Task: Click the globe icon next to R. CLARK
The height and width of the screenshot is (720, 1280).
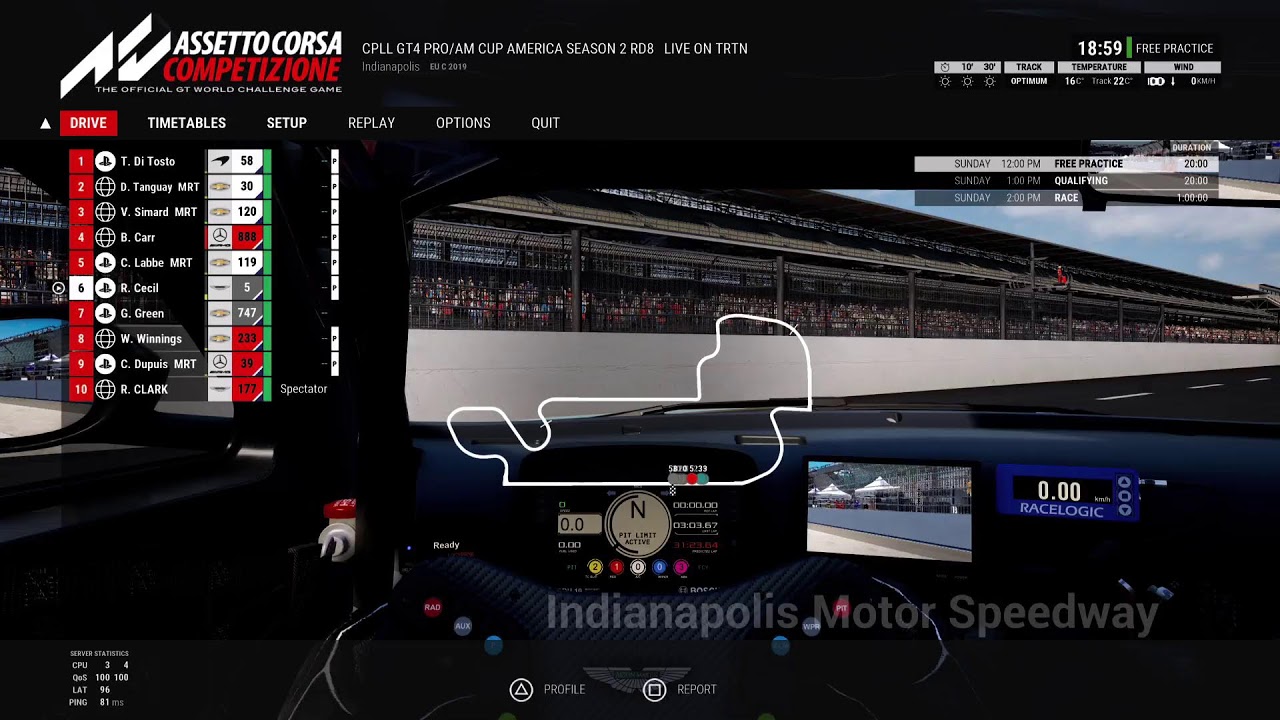Action: click(105, 389)
